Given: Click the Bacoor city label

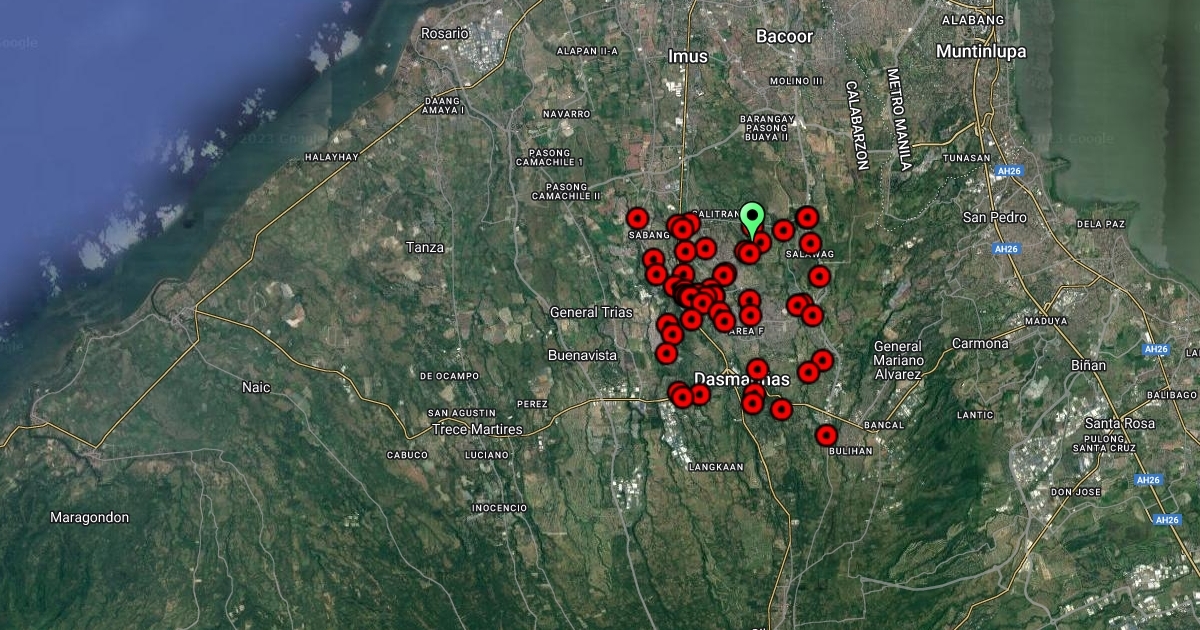Looking at the screenshot, I should point(784,37).
